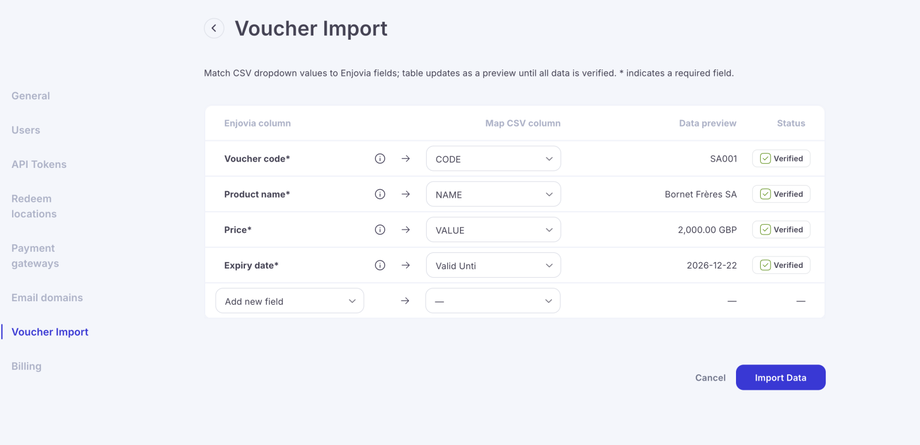Click the back arrow beside Voucher Import

(214, 28)
